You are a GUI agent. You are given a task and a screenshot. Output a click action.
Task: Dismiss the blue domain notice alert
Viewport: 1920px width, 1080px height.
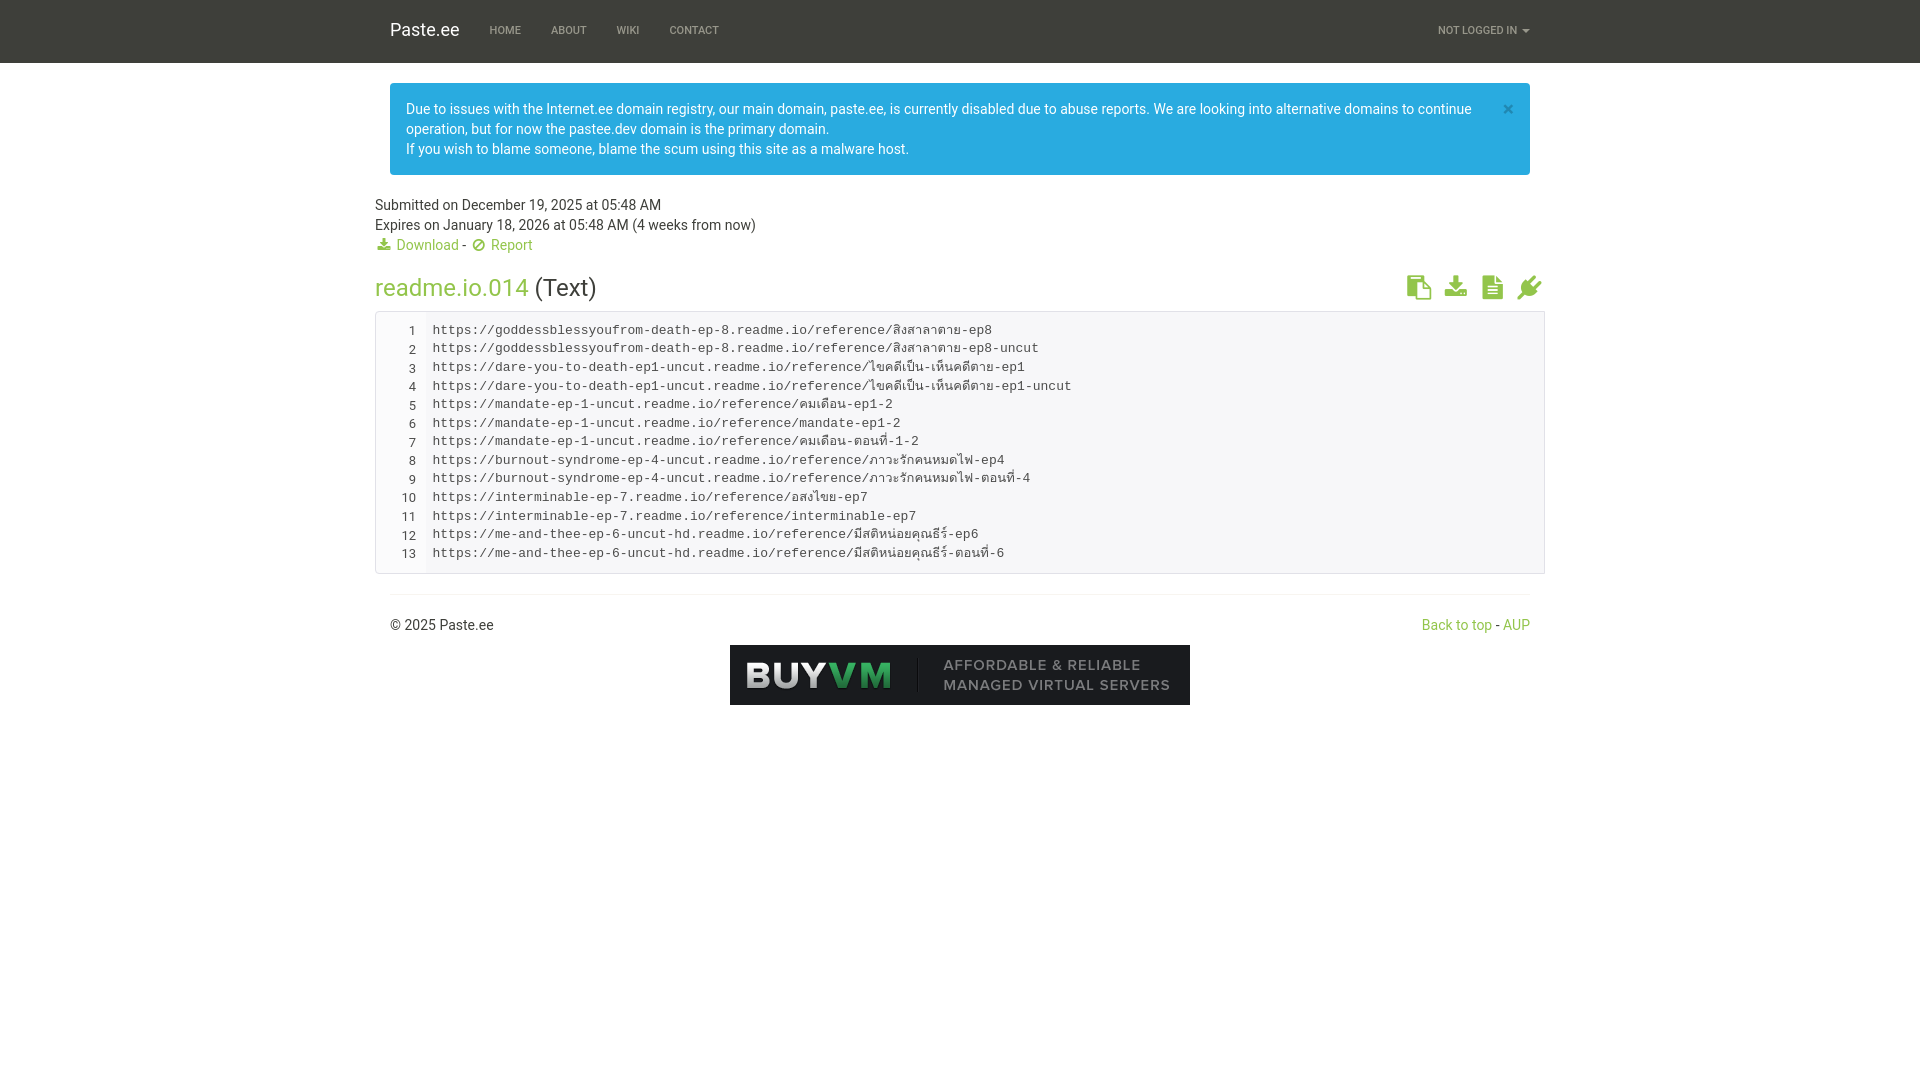[1508, 109]
